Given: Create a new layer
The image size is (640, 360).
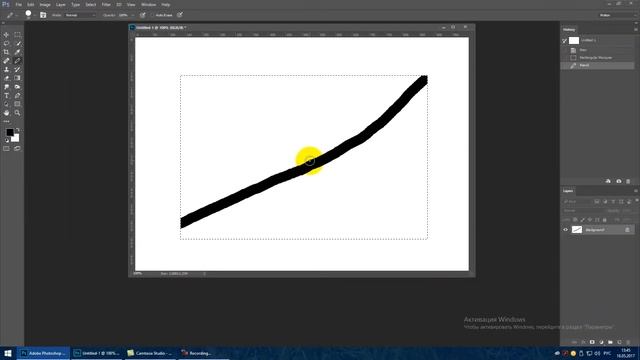Looking at the screenshot, I should point(619,342).
